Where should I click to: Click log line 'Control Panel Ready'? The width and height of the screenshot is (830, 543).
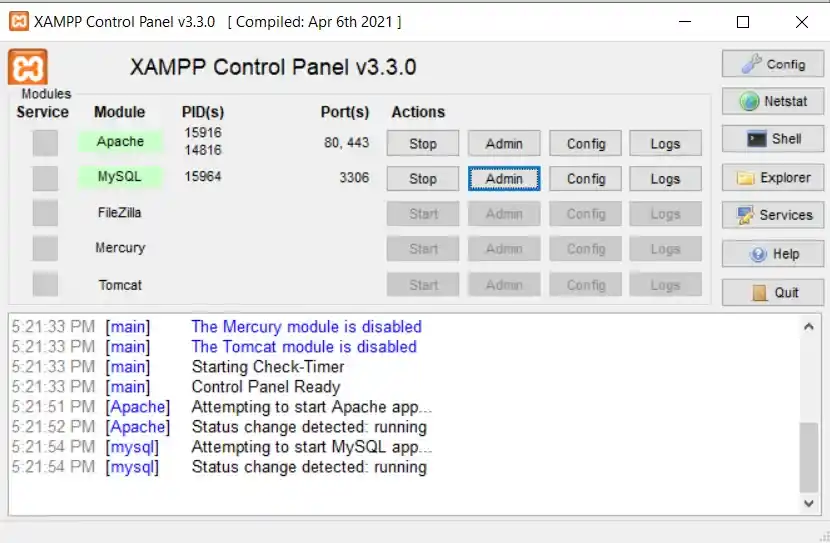[266, 387]
